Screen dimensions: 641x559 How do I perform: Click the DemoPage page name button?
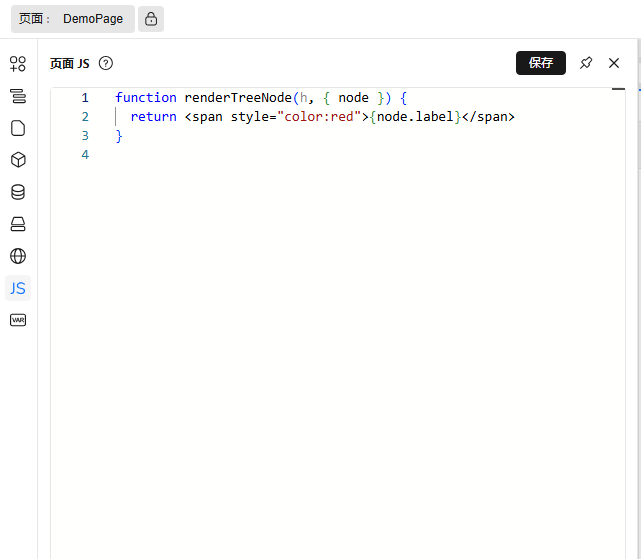pos(73,19)
